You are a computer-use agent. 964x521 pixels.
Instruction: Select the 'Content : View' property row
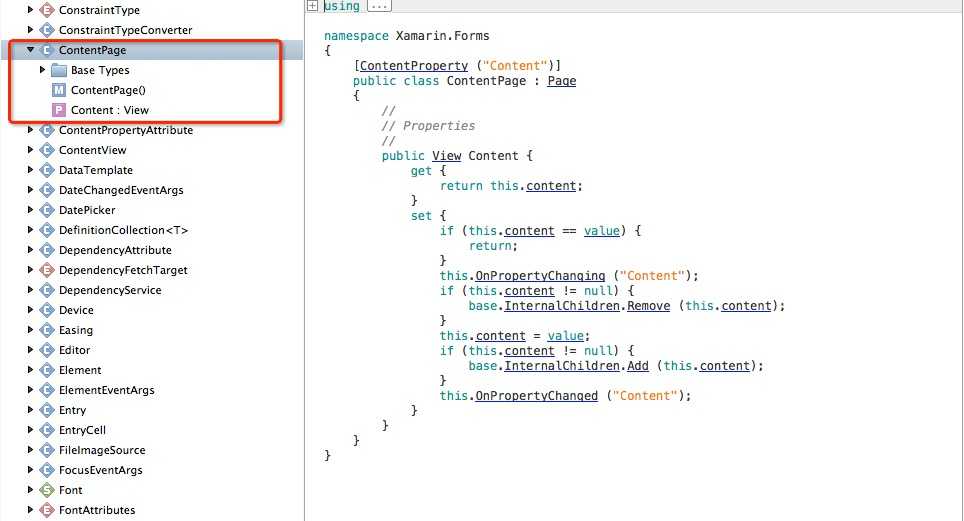click(109, 110)
